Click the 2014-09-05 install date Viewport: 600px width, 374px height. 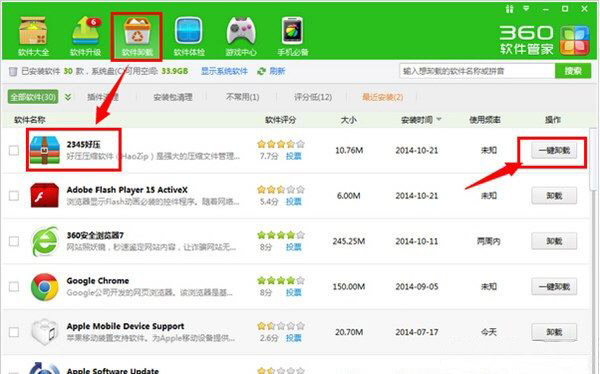[417, 286]
